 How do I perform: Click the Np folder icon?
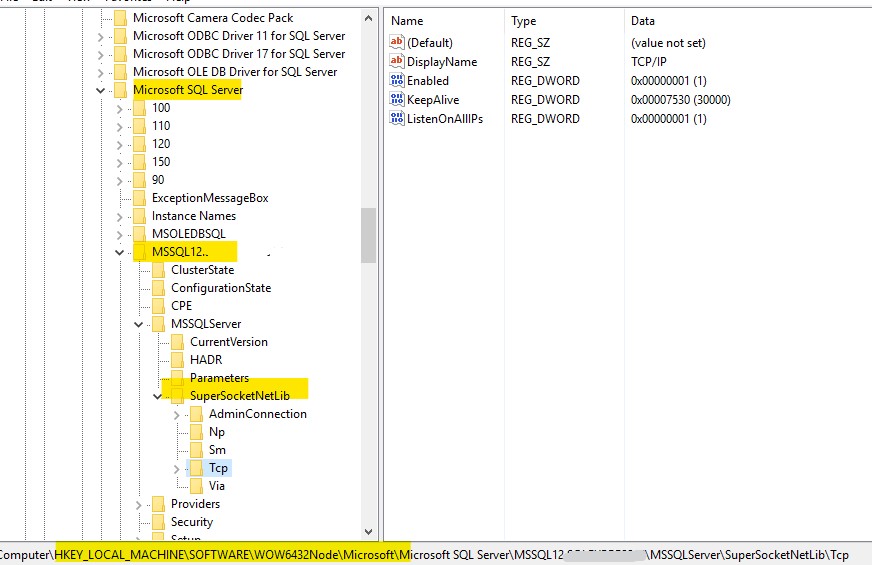coord(196,432)
